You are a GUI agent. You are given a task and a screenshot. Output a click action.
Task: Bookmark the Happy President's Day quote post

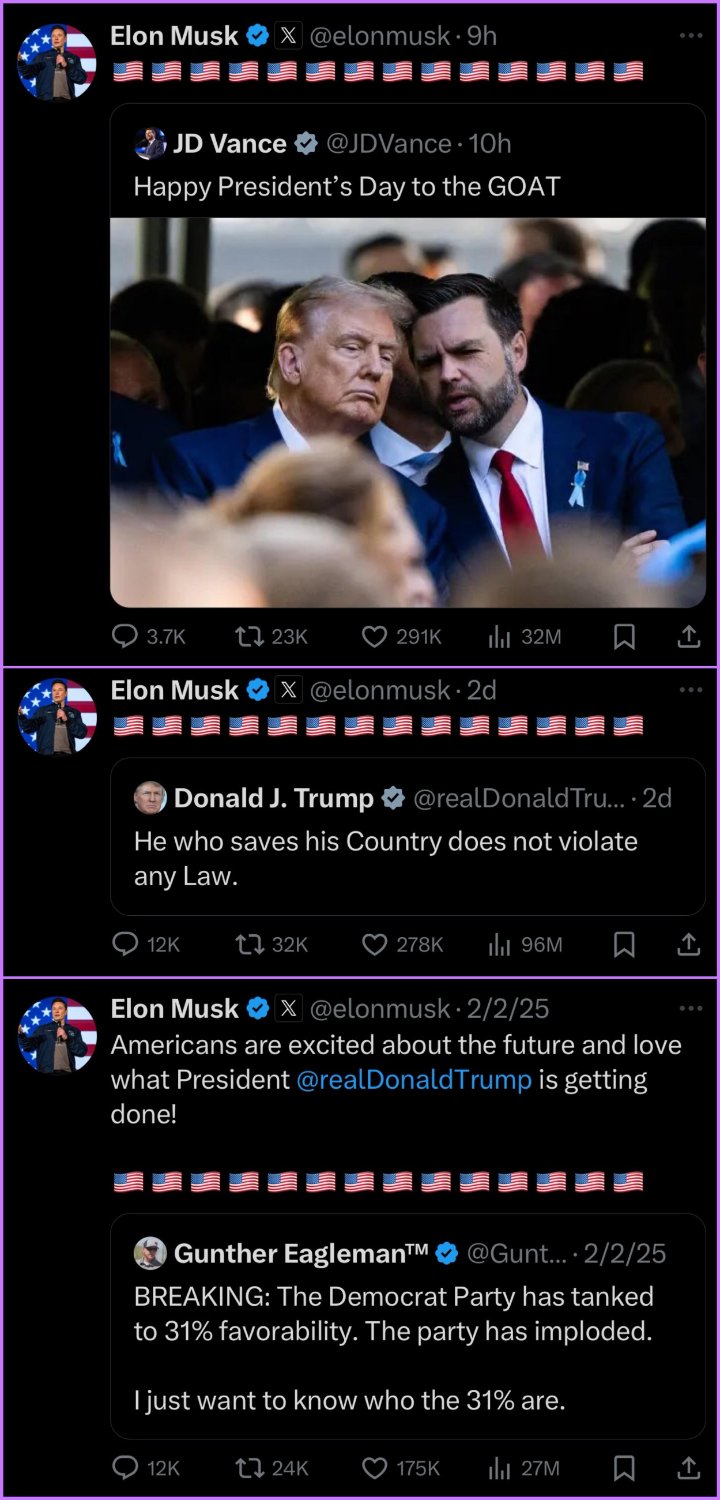624,637
